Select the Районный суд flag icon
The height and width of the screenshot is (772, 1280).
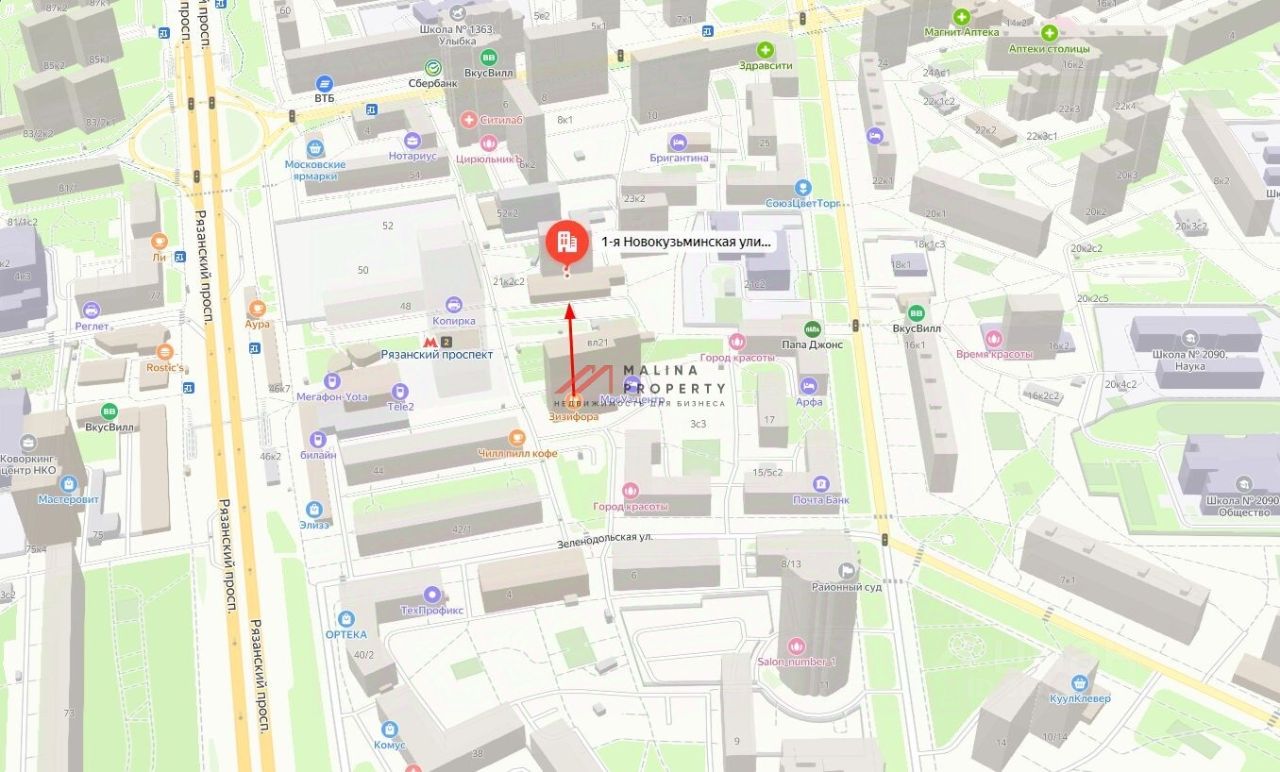(x=847, y=570)
